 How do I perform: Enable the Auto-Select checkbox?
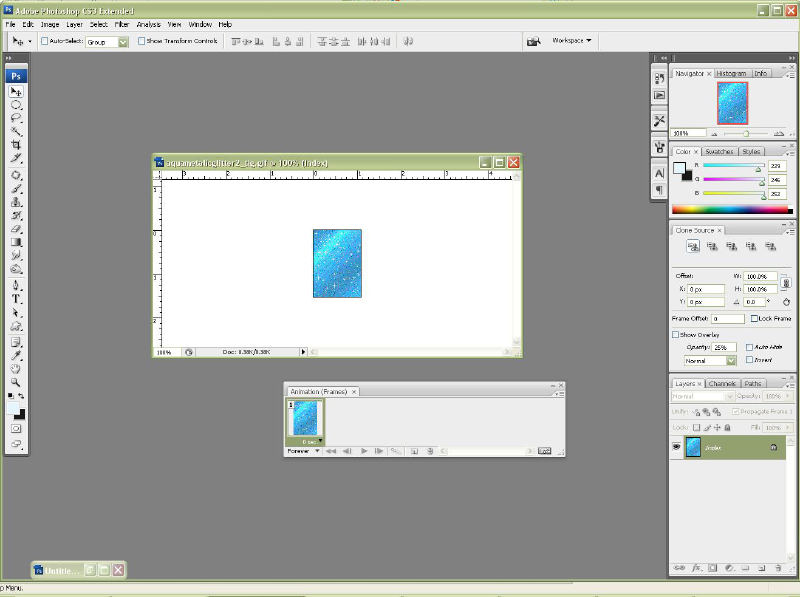point(44,42)
